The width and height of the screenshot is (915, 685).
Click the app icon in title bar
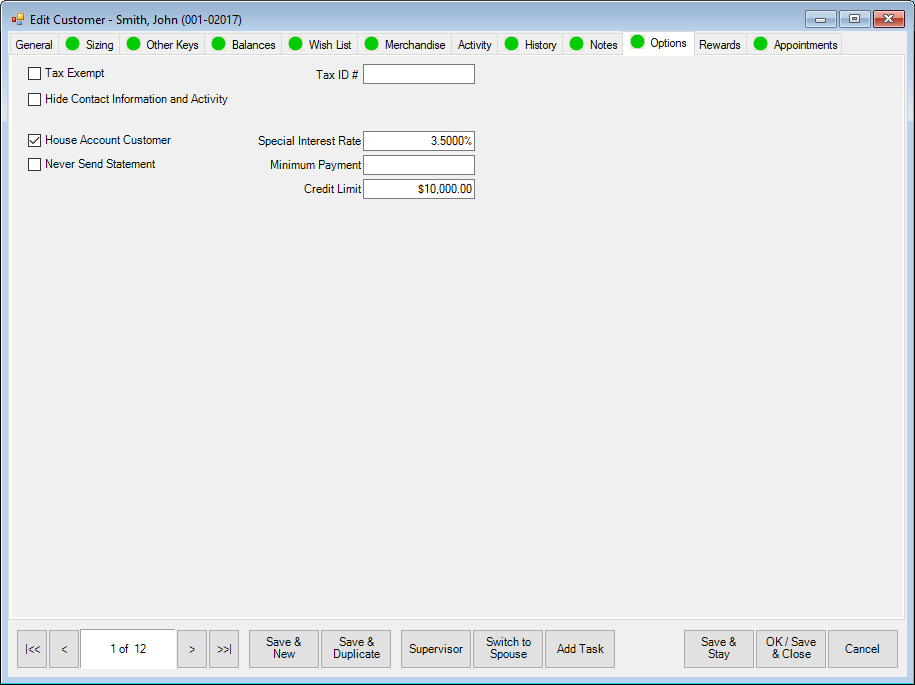(x=17, y=19)
